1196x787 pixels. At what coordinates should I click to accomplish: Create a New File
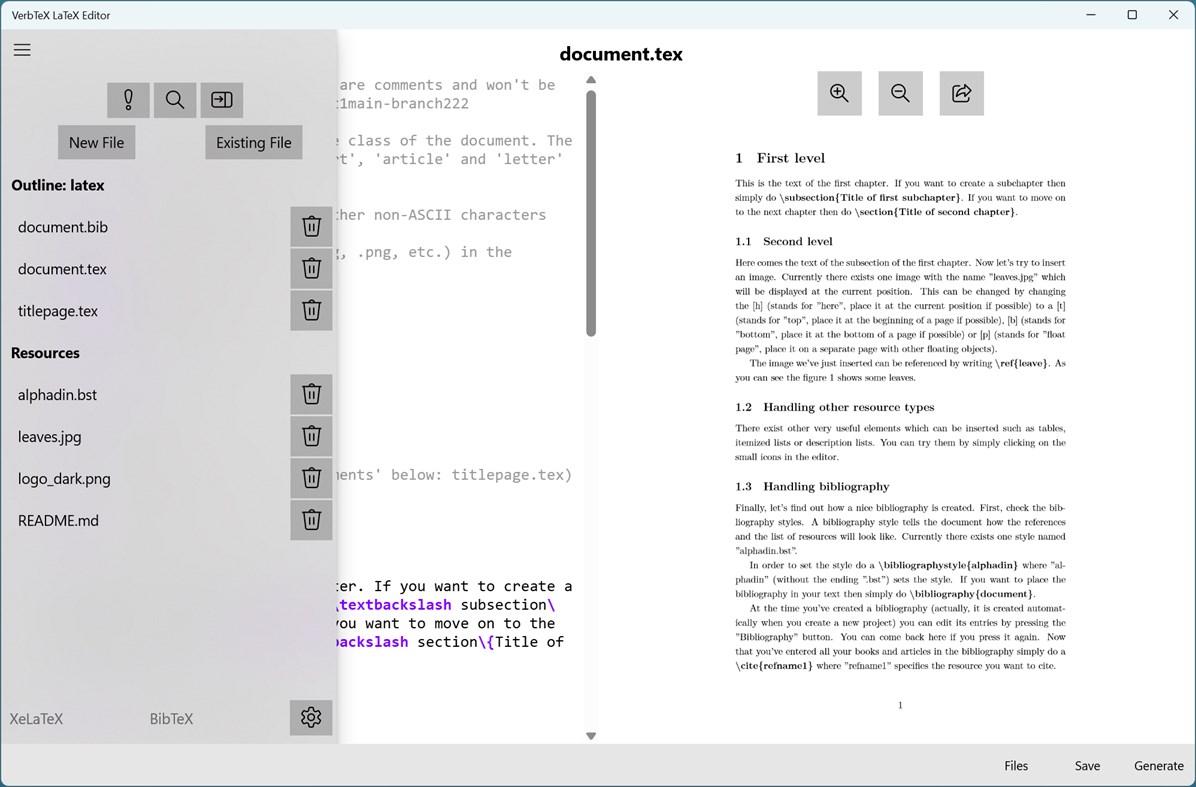click(96, 142)
